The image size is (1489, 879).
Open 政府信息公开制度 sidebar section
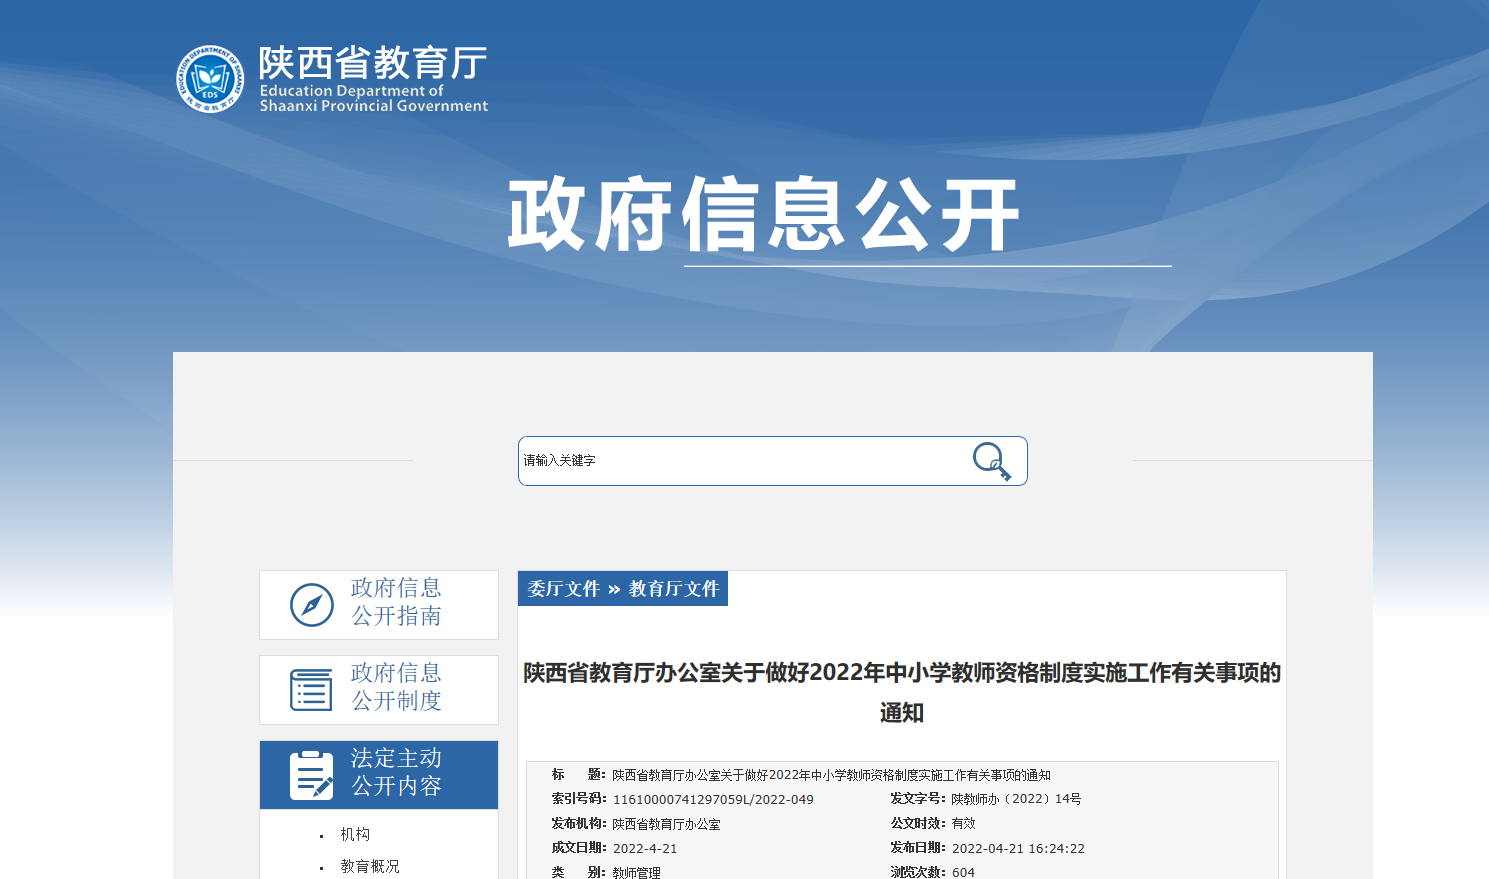[396, 687]
